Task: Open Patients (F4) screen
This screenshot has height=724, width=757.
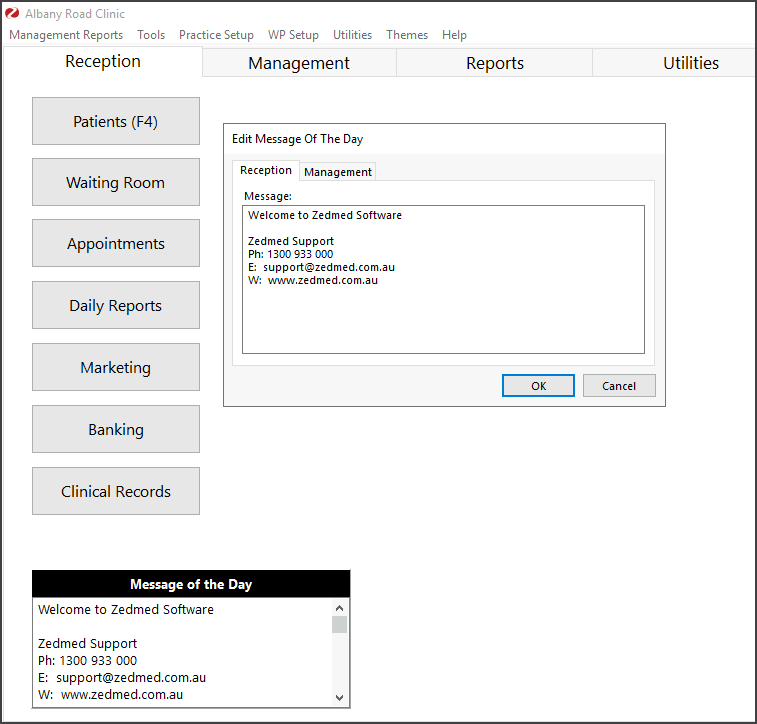Action: [116, 121]
